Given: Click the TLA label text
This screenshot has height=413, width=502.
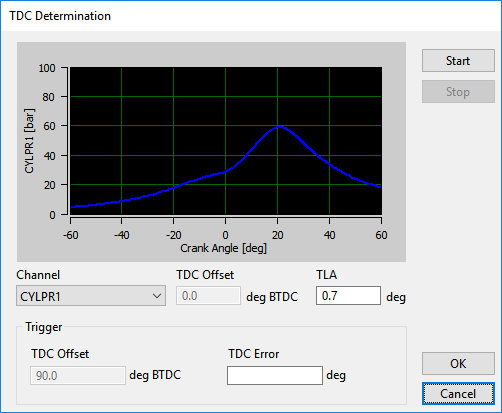Looking at the screenshot, I should pos(327,275).
